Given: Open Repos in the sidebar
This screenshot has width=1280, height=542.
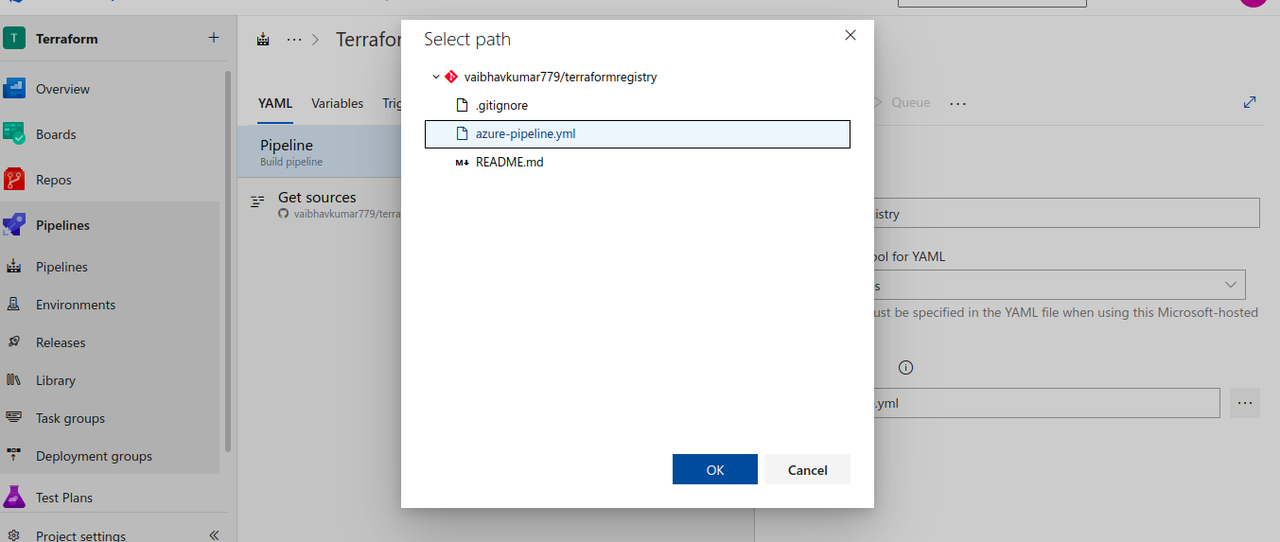Looking at the screenshot, I should coord(54,180).
